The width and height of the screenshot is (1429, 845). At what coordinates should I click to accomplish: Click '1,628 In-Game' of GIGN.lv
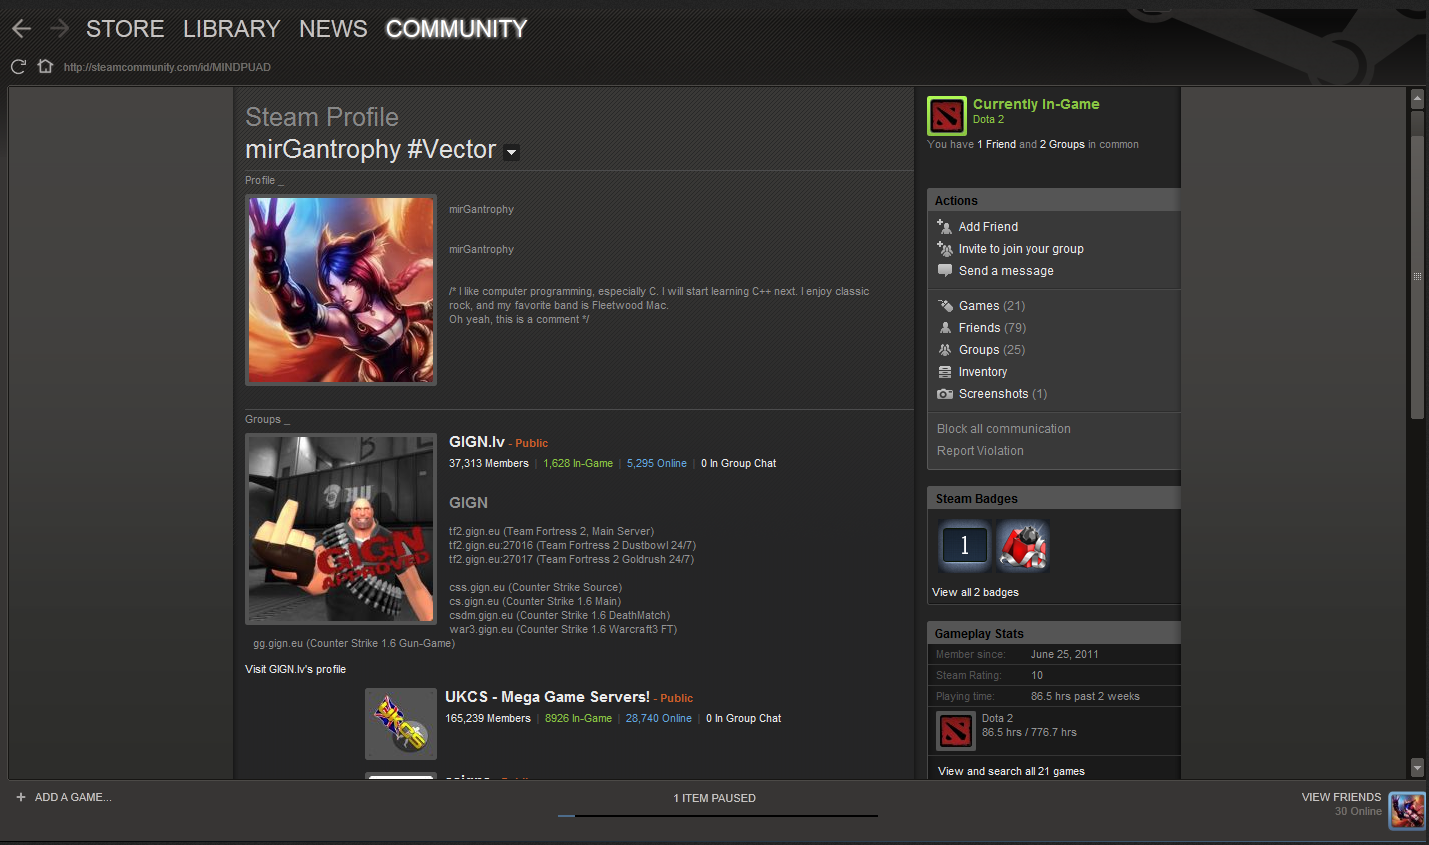[x=578, y=463]
